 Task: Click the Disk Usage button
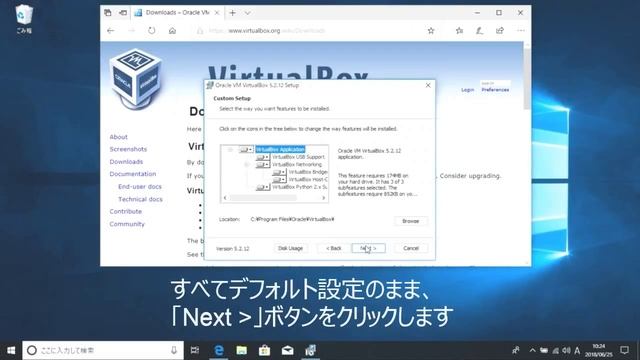290,249
